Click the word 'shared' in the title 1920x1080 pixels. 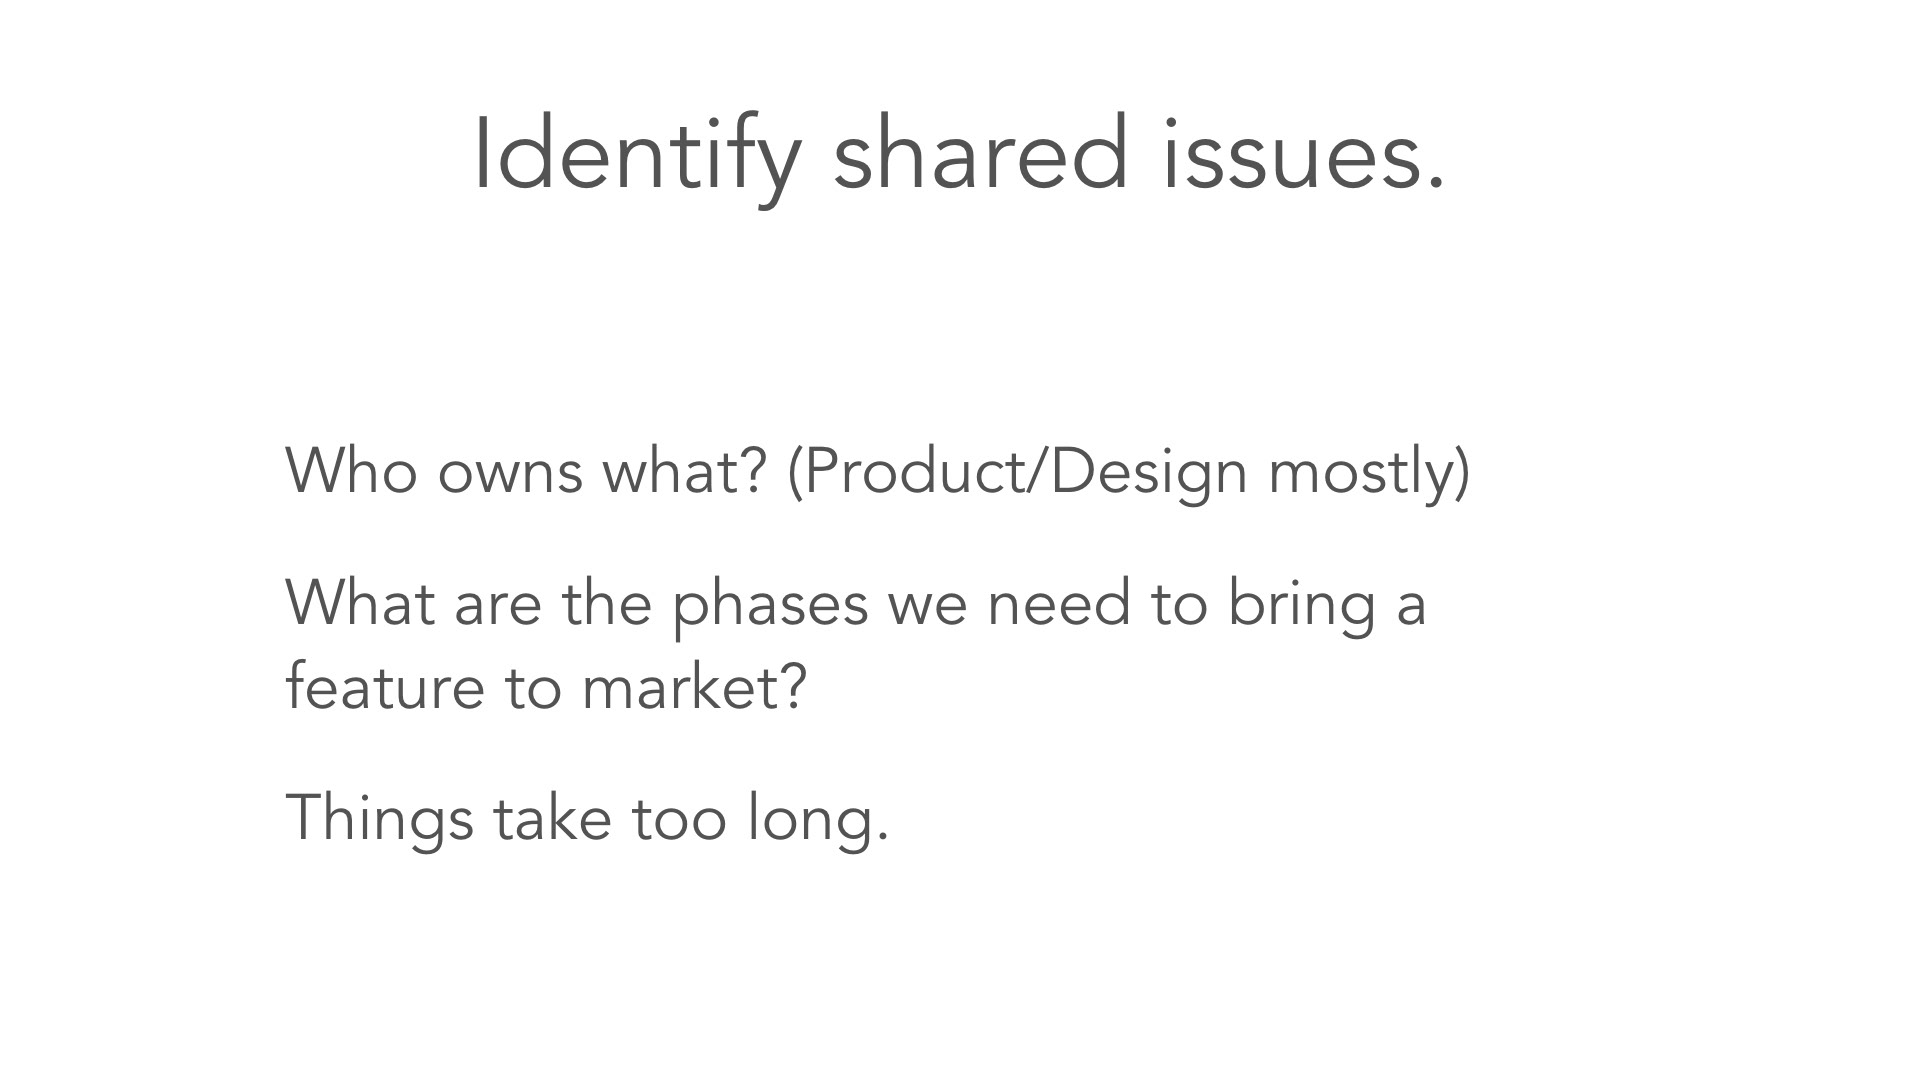pyautogui.click(x=981, y=152)
